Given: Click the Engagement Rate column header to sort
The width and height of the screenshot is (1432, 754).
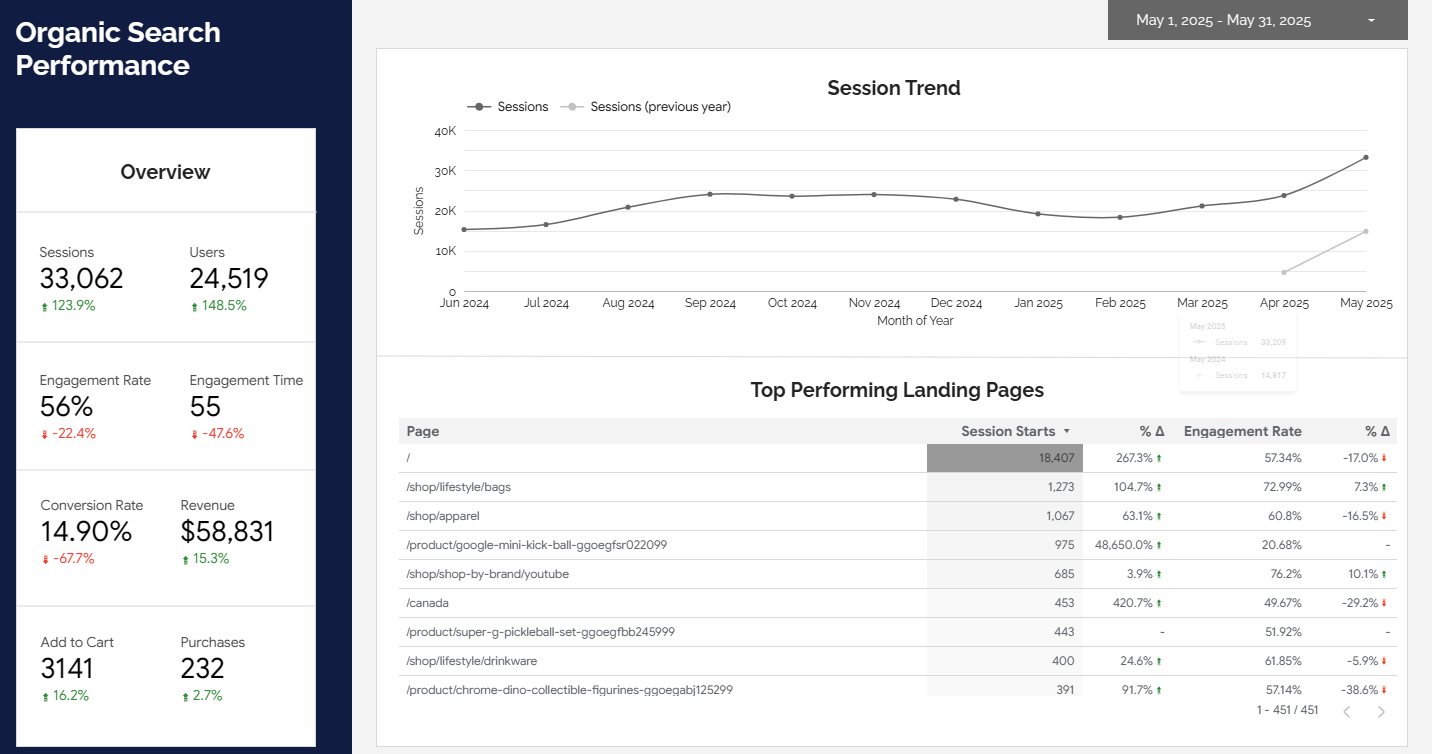Looking at the screenshot, I should (x=1242, y=431).
